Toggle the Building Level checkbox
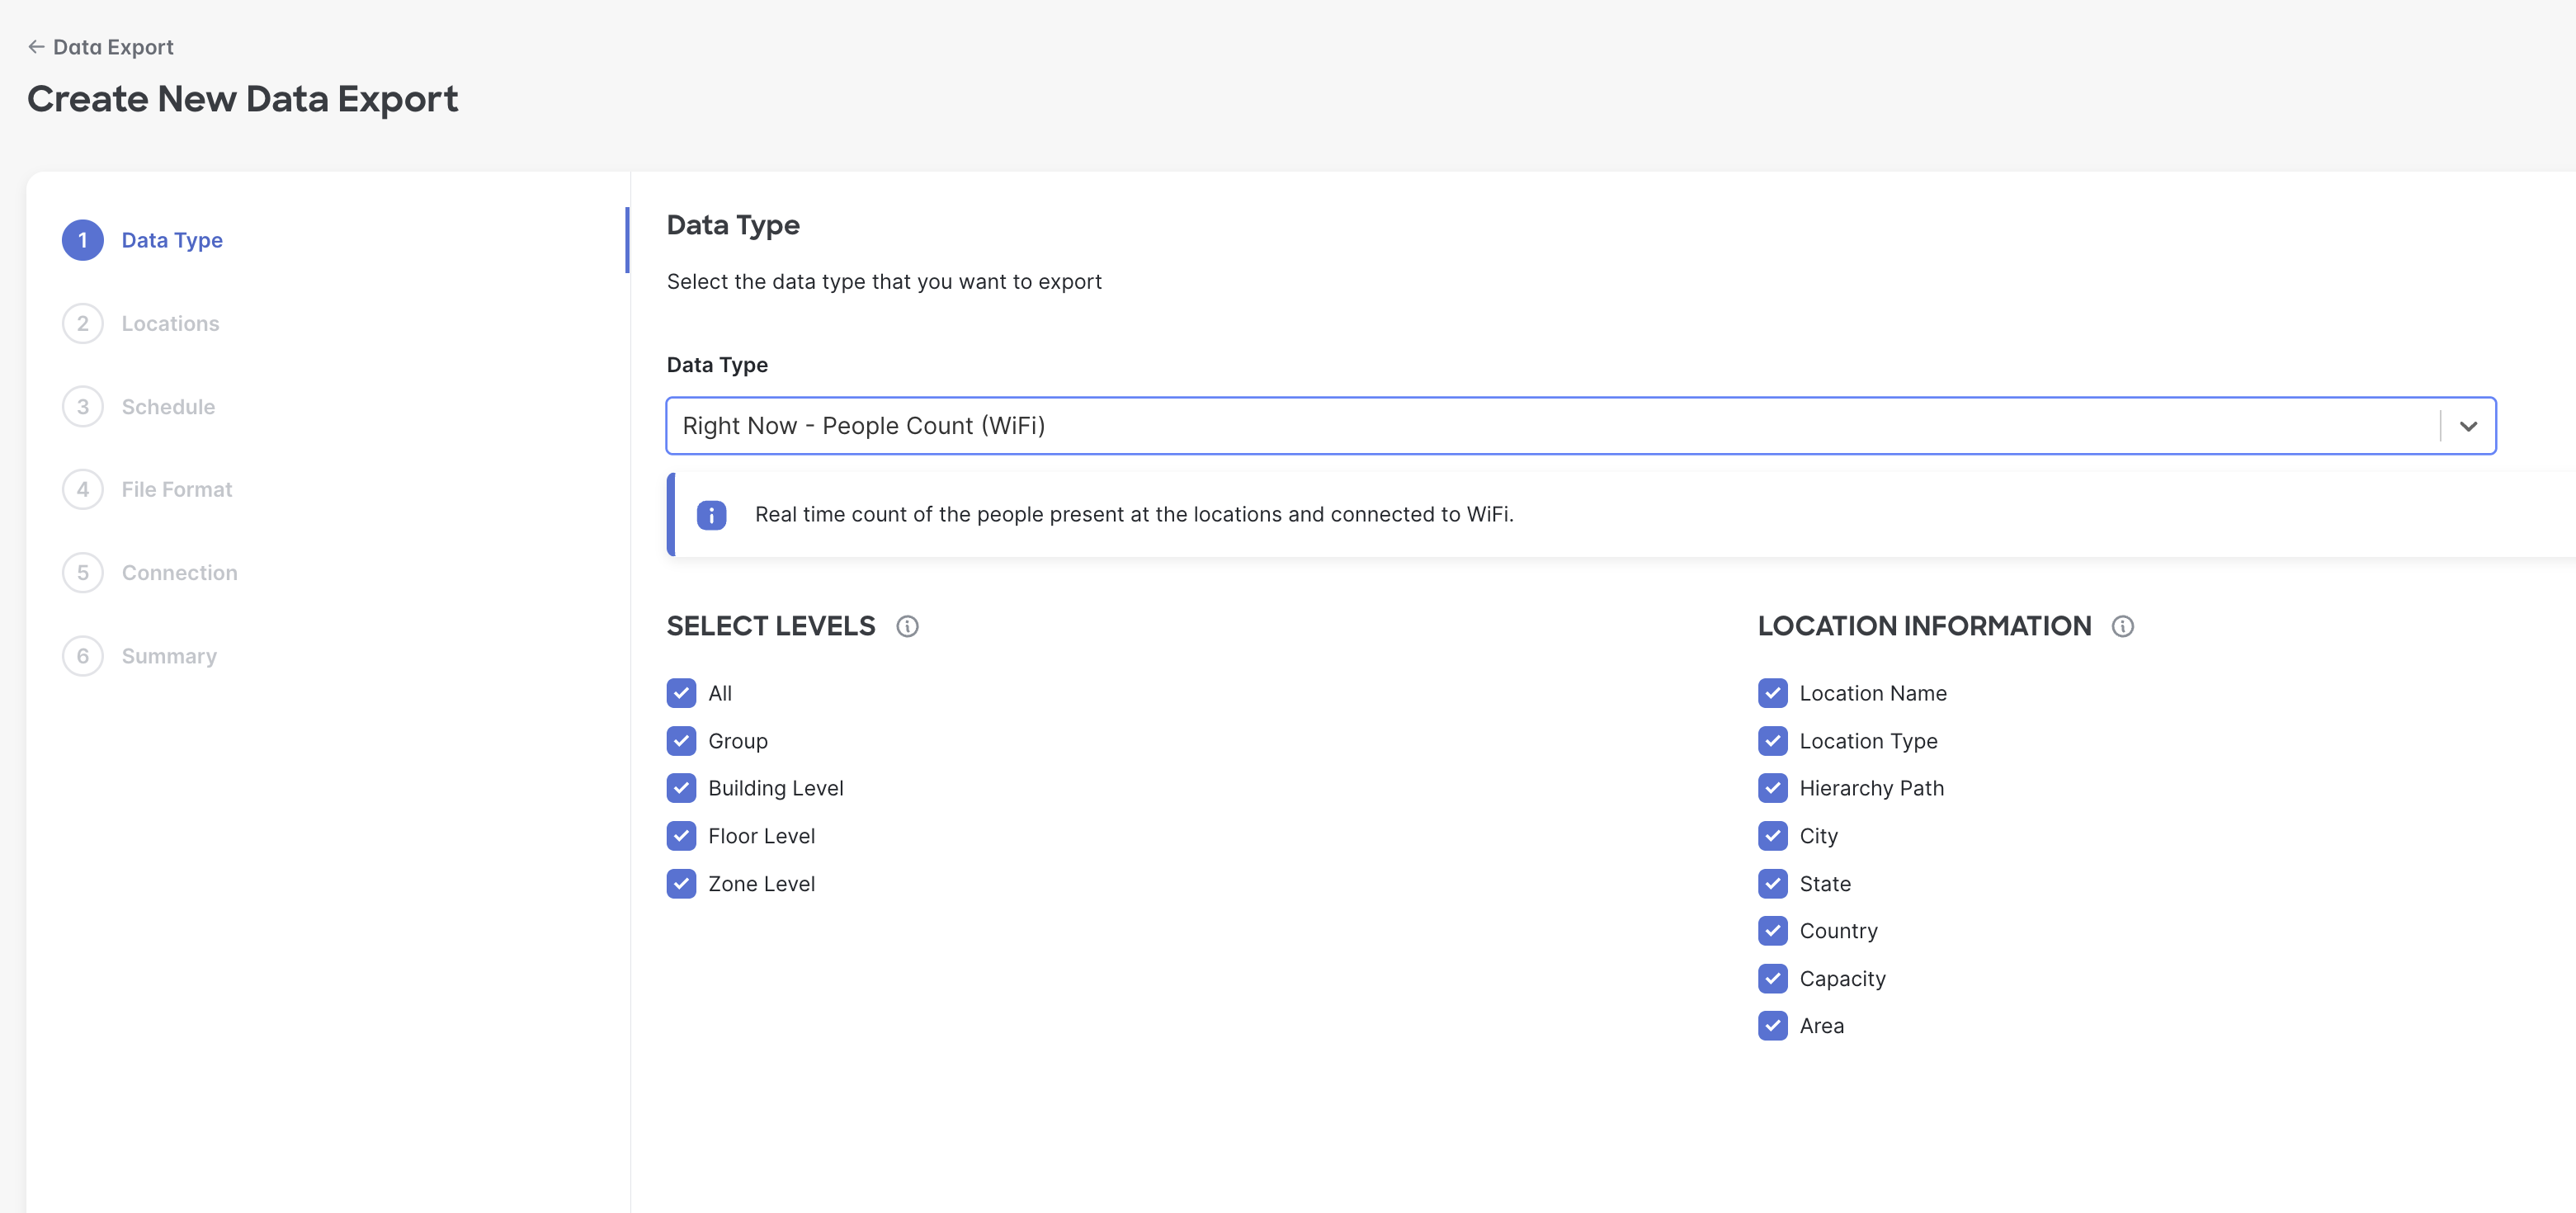This screenshot has width=2576, height=1213. pyautogui.click(x=681, y=788)
